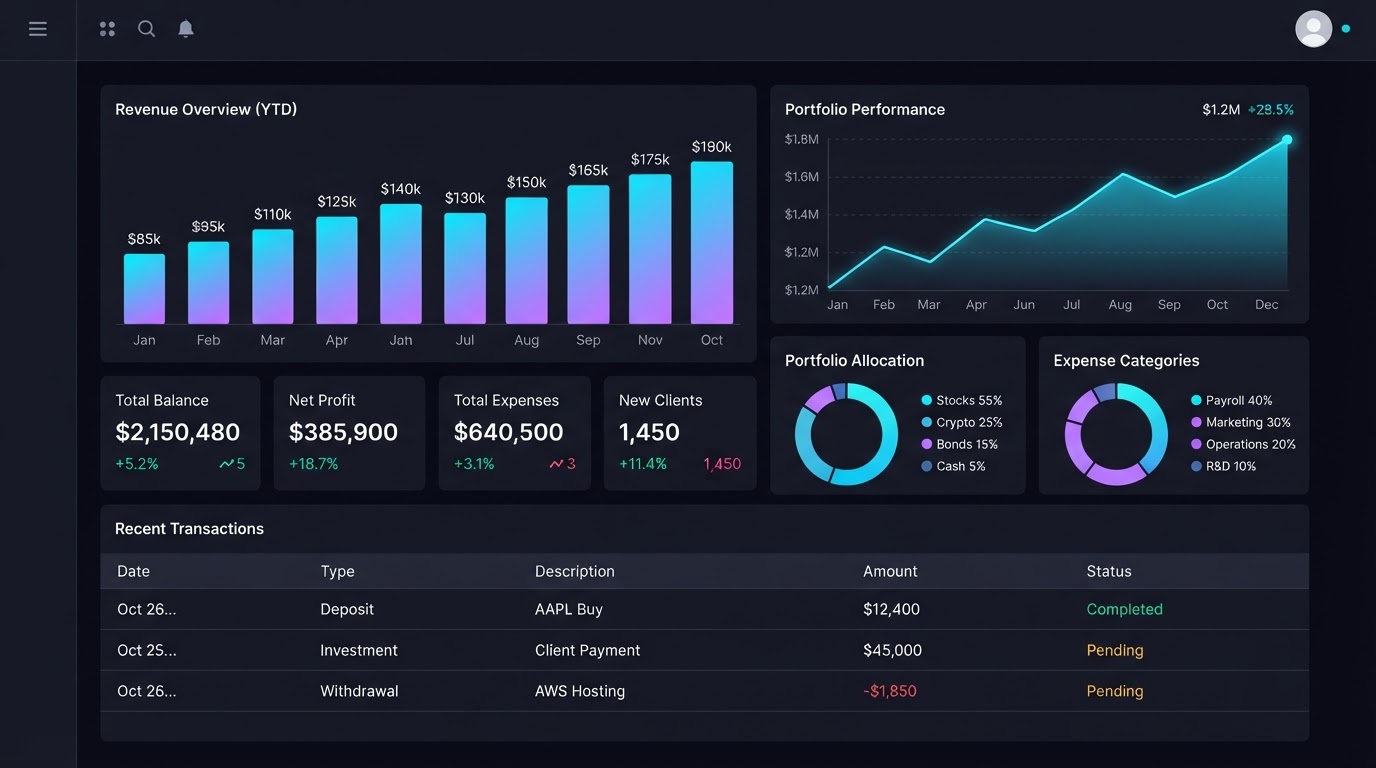Click the Pending status of Client Payment

(x=1115, y=650)
